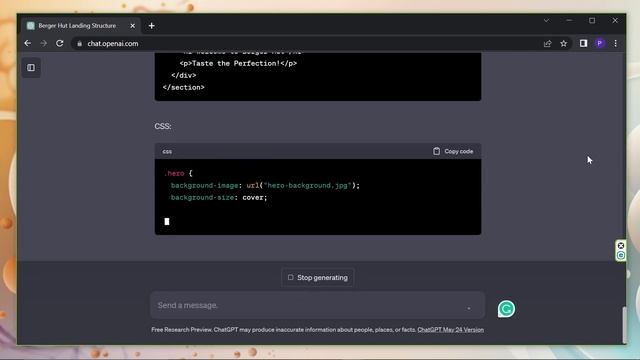Reload the chat.openai.com page

pyautogui.click(x=60, y=43)
